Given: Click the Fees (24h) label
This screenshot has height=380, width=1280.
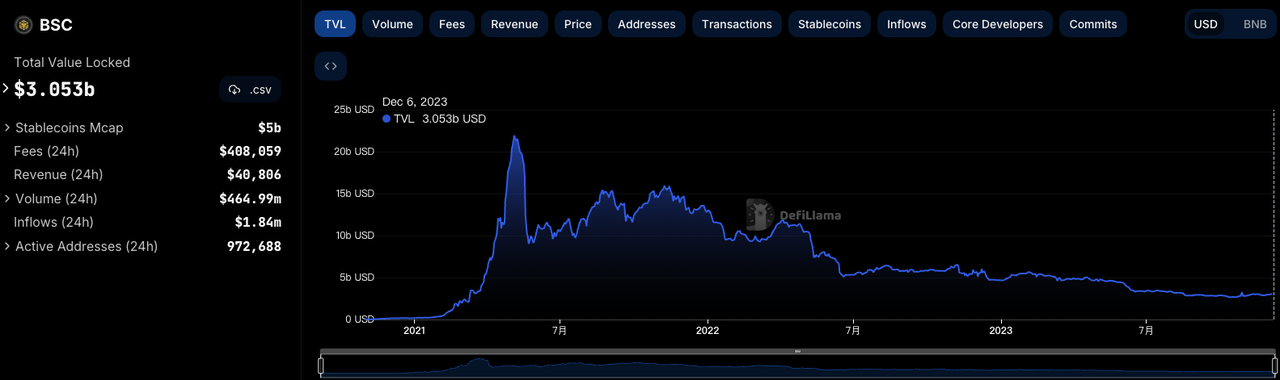Looking at the screenshot, I should point(46,151).
